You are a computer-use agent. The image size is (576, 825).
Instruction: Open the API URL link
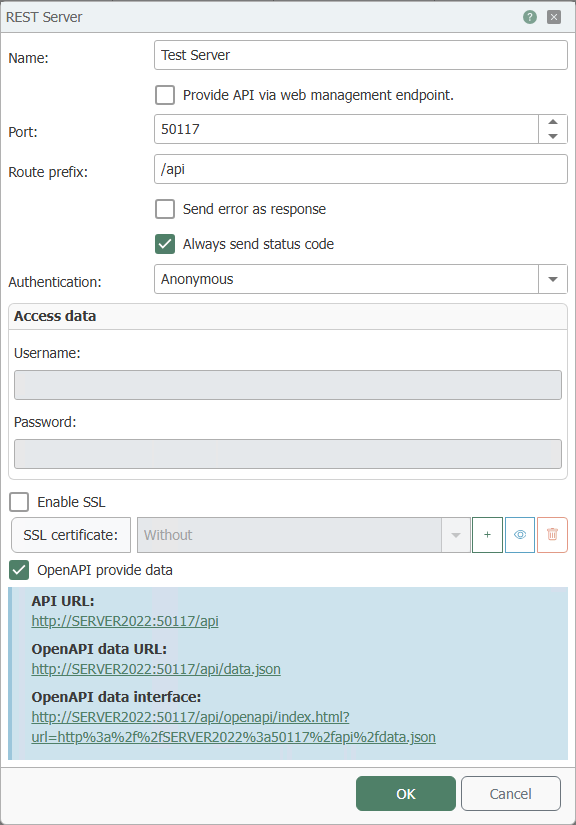(125, 621)
